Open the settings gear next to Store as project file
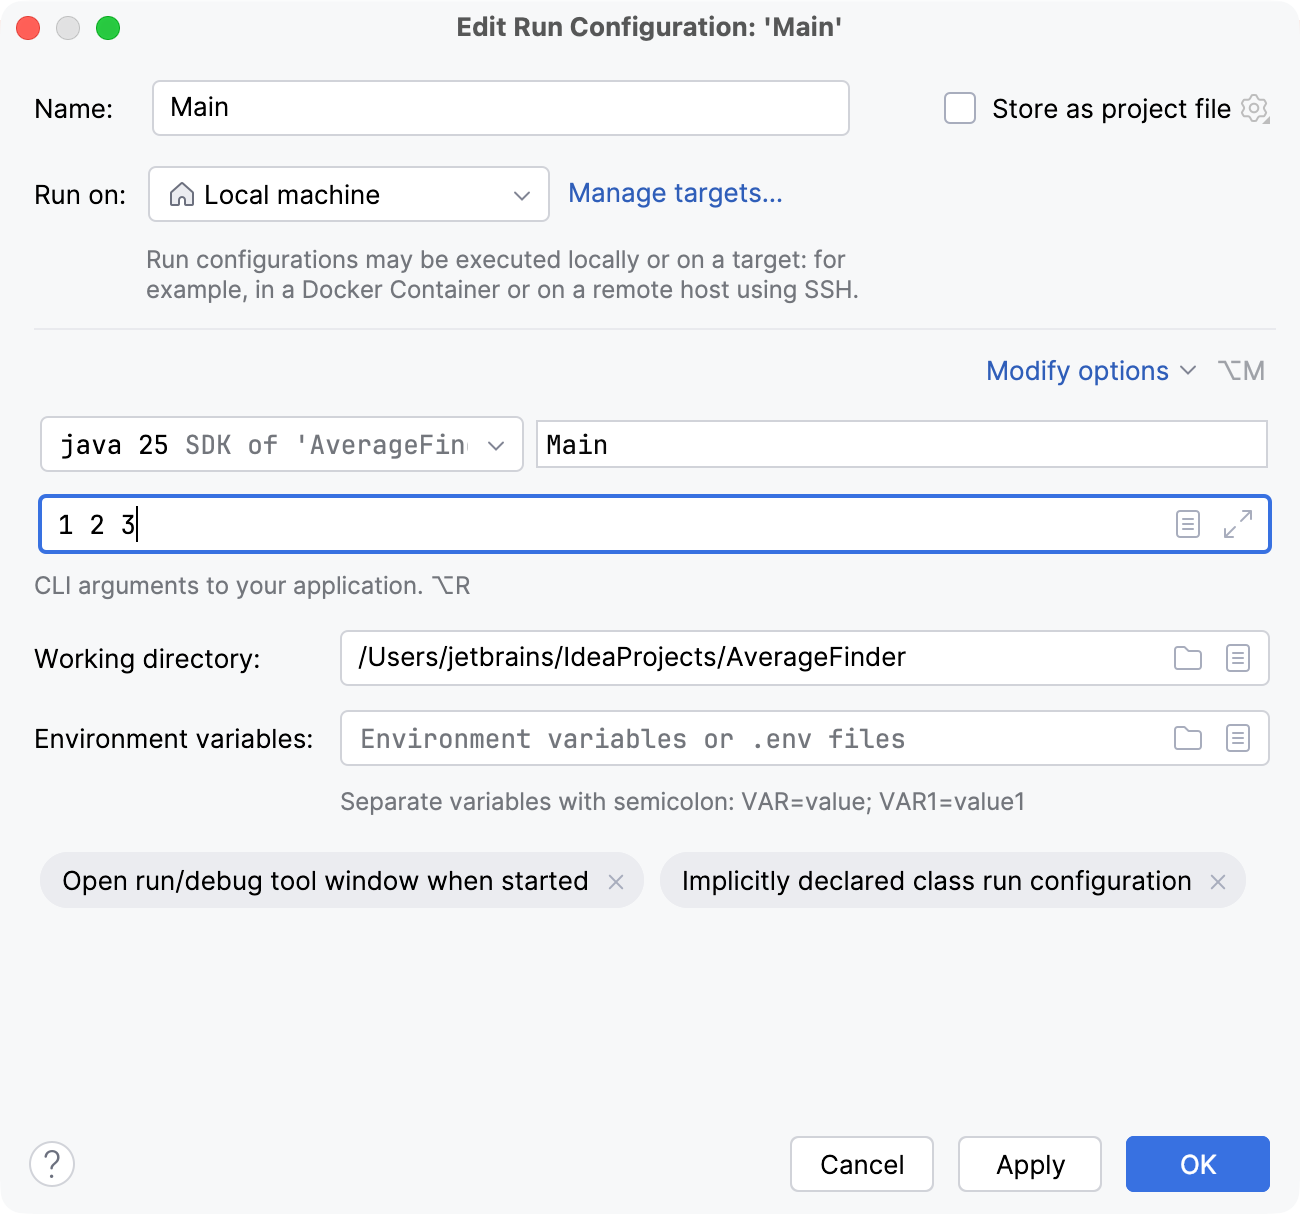This screenshot has height=1214, width=1300. point(1255,109)
